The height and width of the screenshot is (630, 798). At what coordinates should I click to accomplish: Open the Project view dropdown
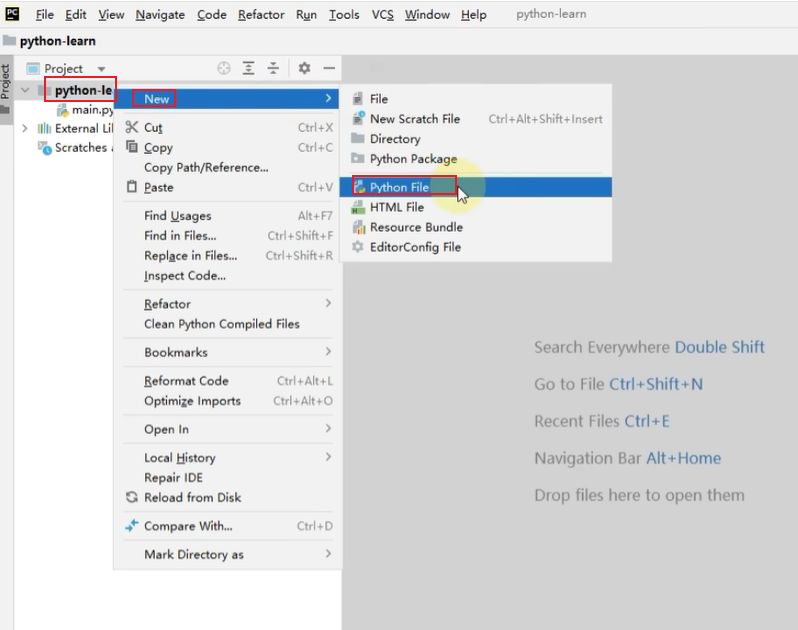click(101, 69)
